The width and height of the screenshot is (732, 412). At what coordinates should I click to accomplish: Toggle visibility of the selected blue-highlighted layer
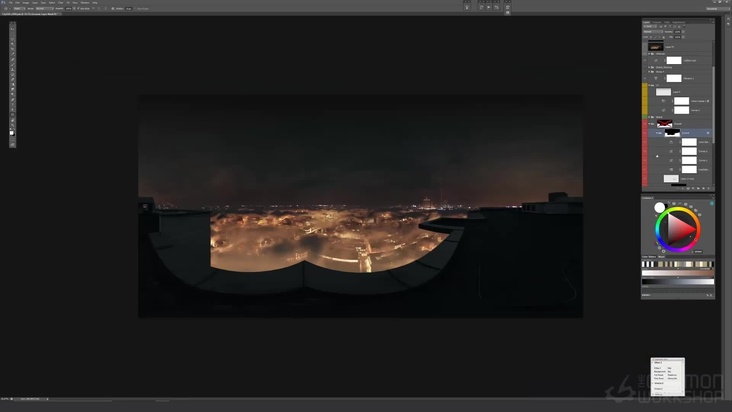(x=645, y=133)
